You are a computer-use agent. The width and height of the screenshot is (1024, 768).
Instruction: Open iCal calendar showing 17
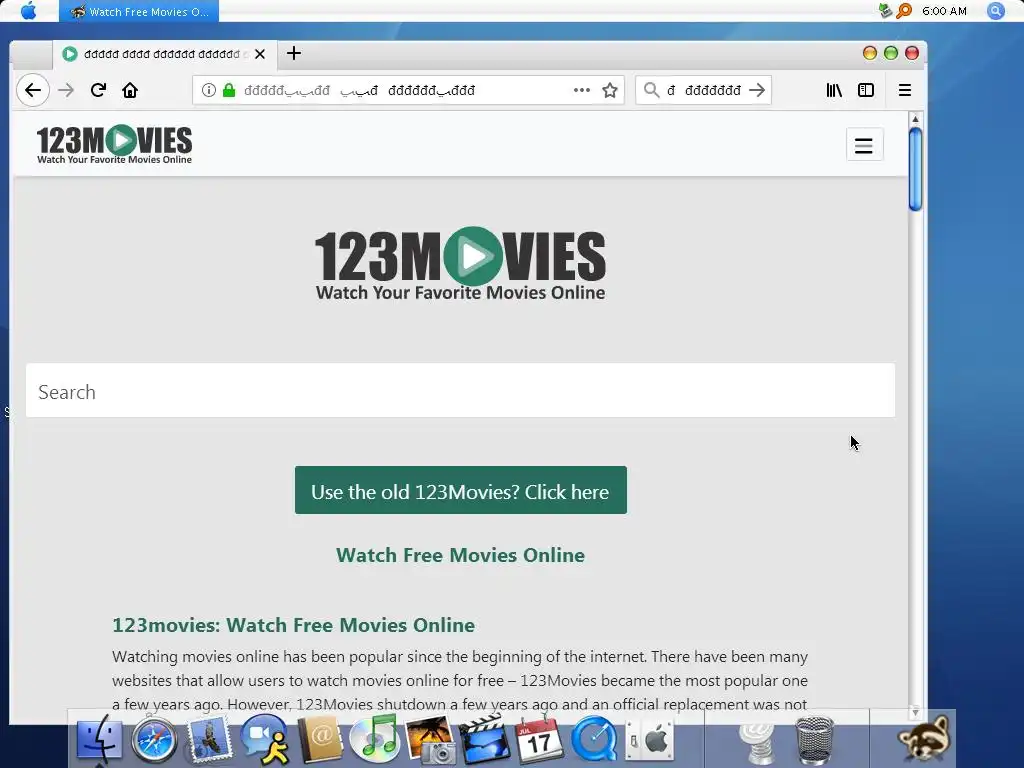click(538, 741)
